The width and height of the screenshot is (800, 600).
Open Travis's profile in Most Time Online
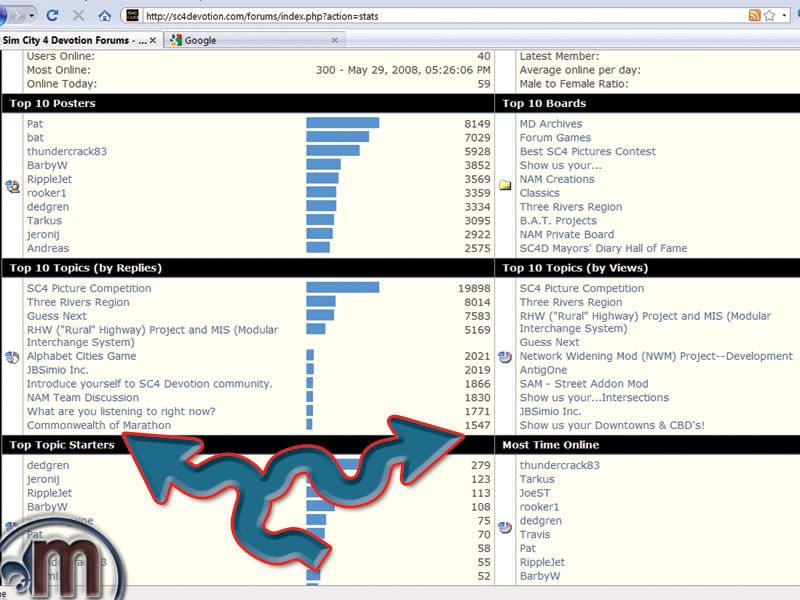[535, 534]
